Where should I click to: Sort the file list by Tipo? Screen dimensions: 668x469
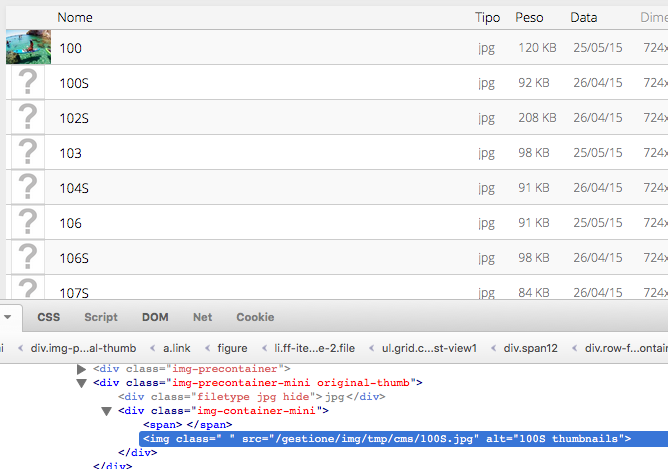coord(487,17)
